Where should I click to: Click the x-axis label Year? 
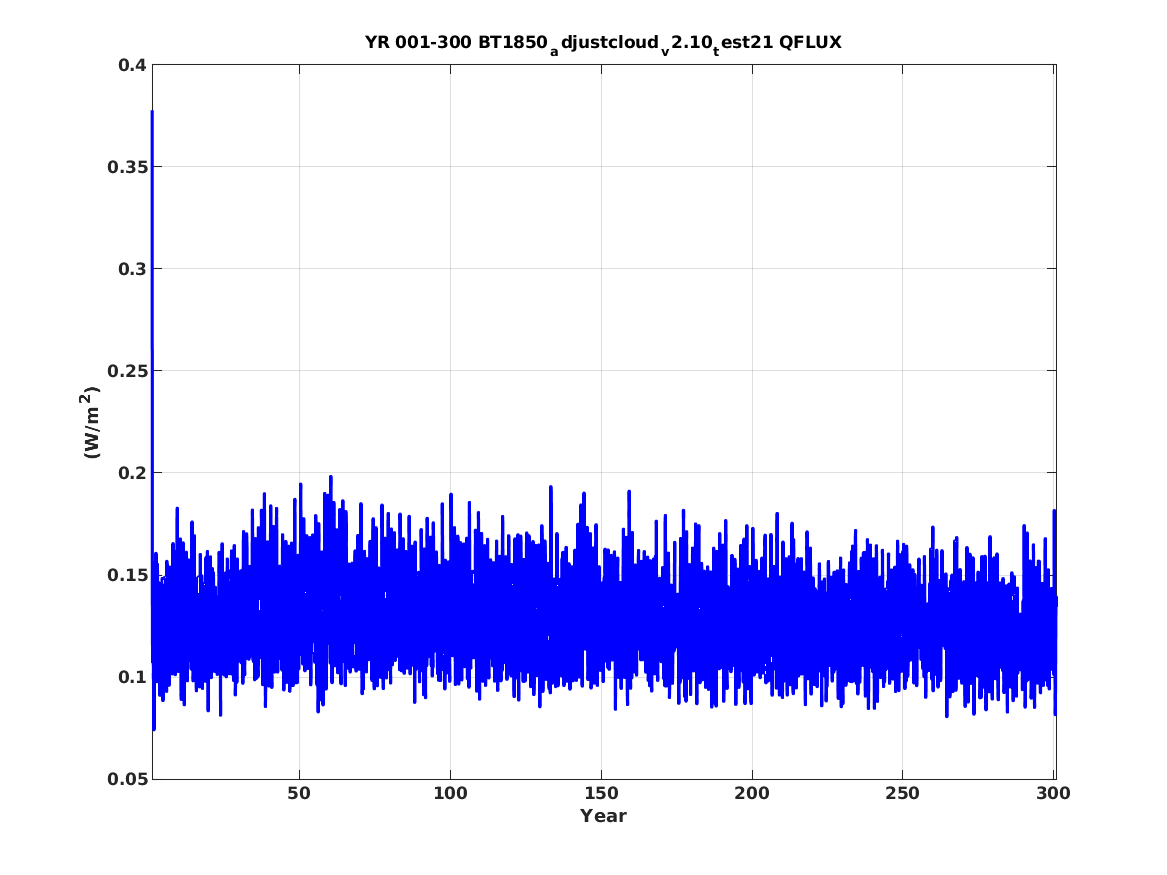pyautogui.click(x=604, y=816)
